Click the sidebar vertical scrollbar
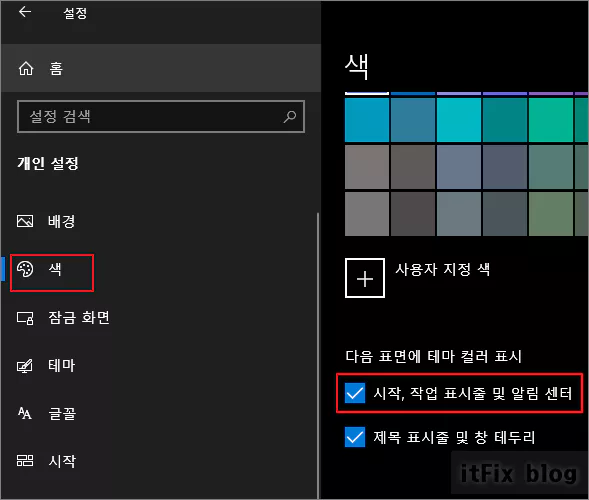589x500 pixels. point(318,355)
